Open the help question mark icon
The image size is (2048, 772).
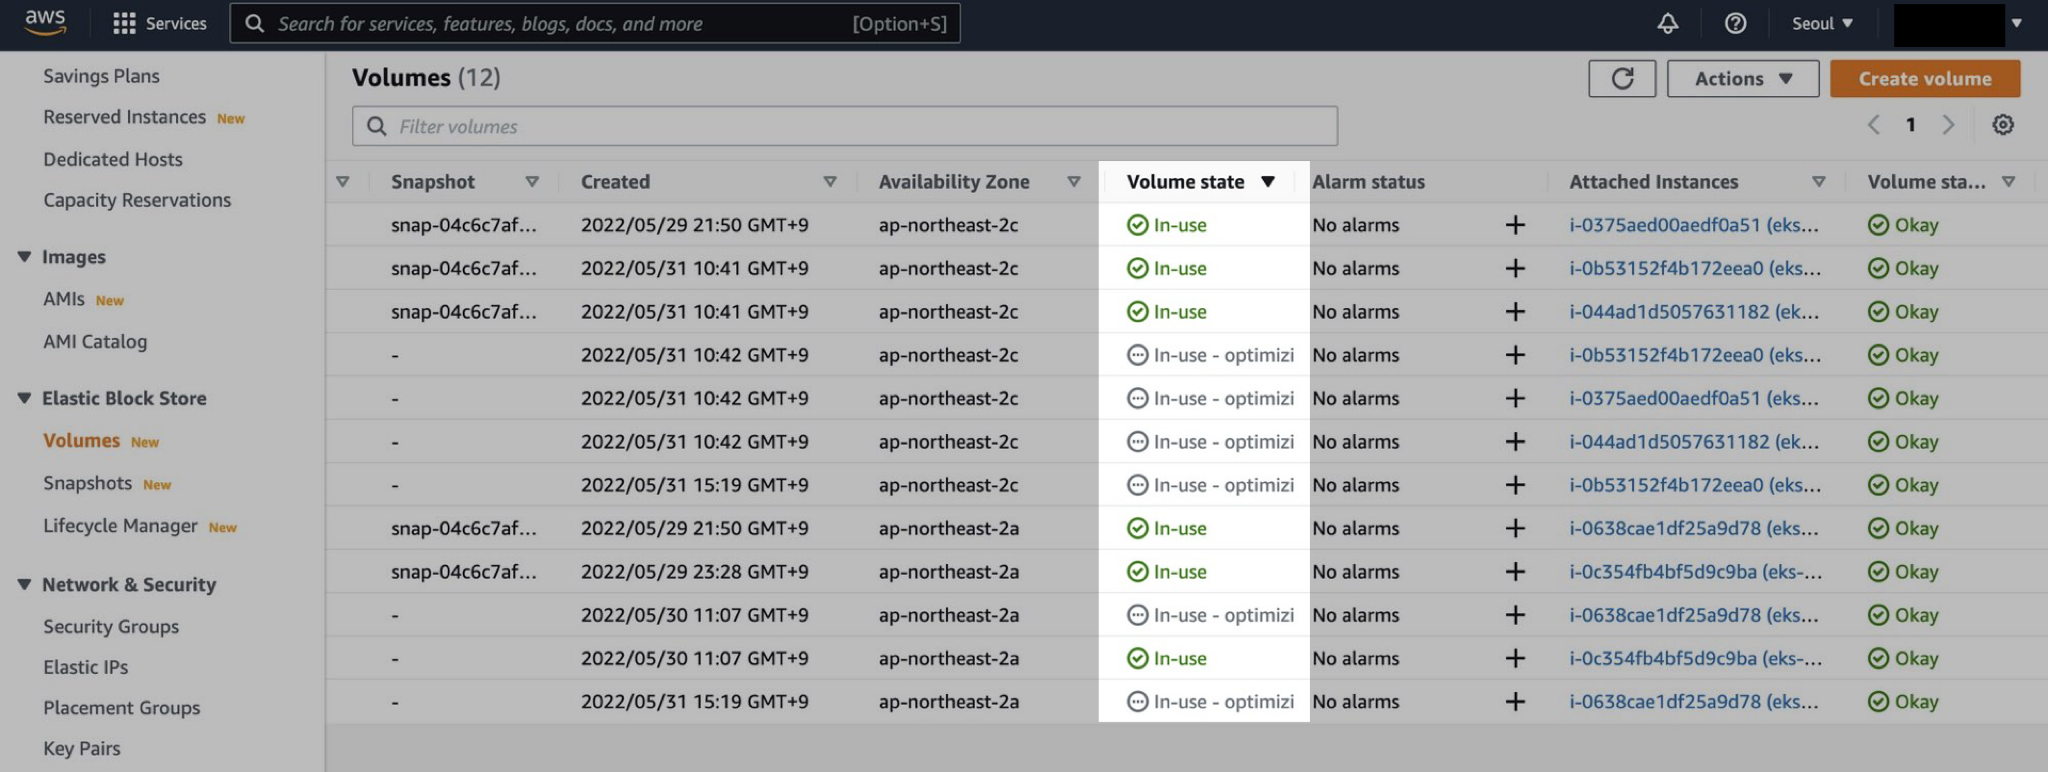pos(1735,23)
